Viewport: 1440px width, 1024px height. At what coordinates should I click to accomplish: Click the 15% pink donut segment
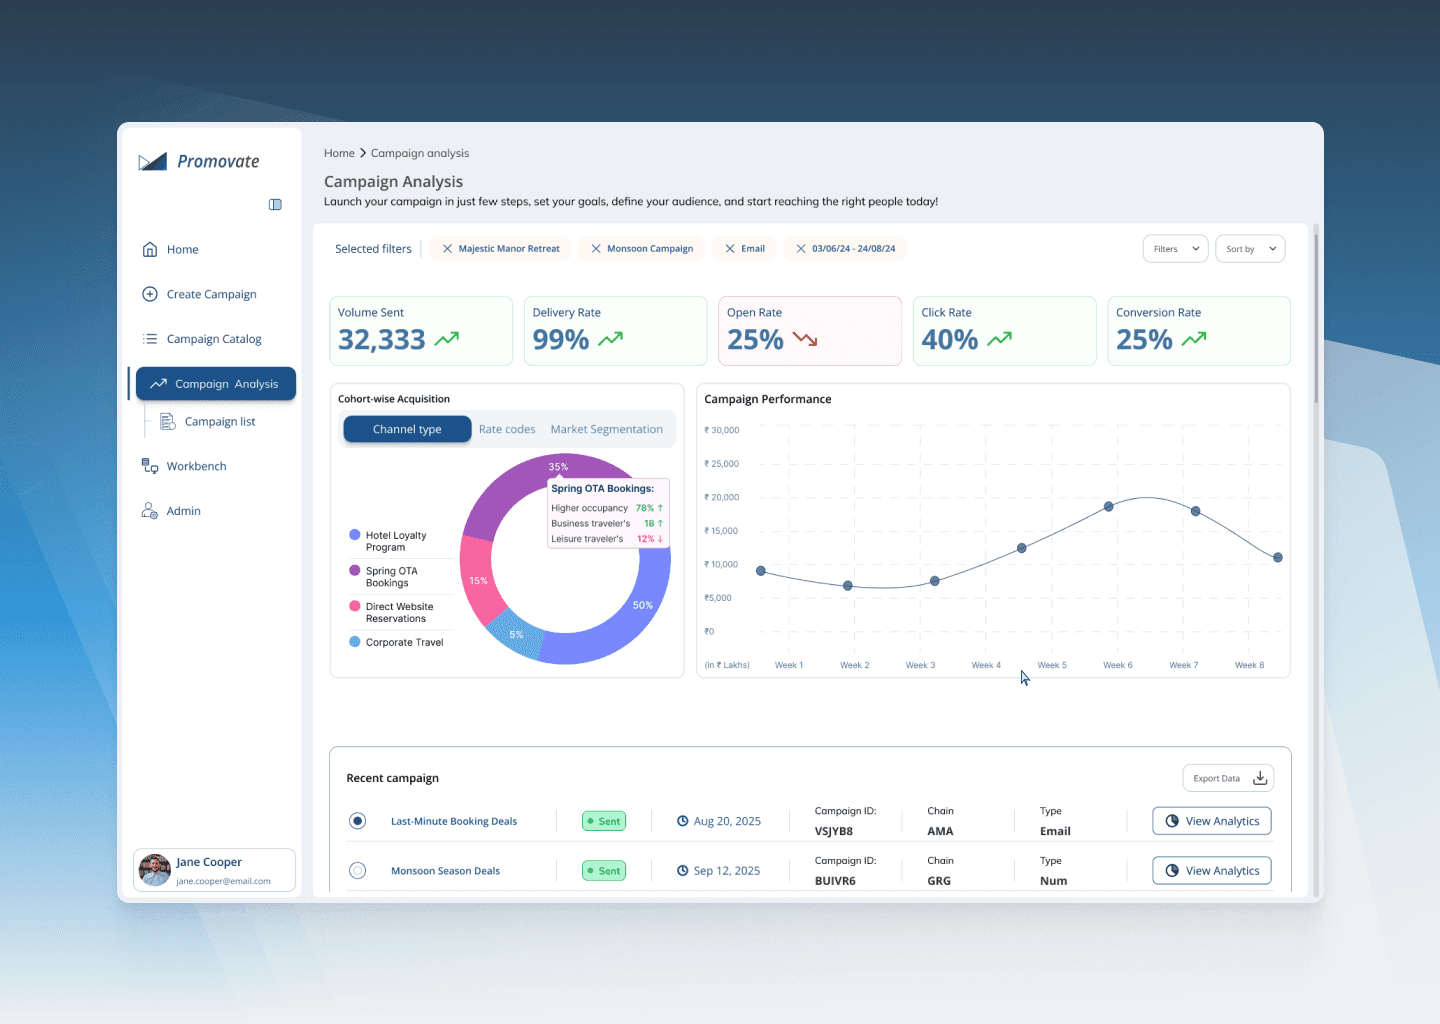click(478, 581)
